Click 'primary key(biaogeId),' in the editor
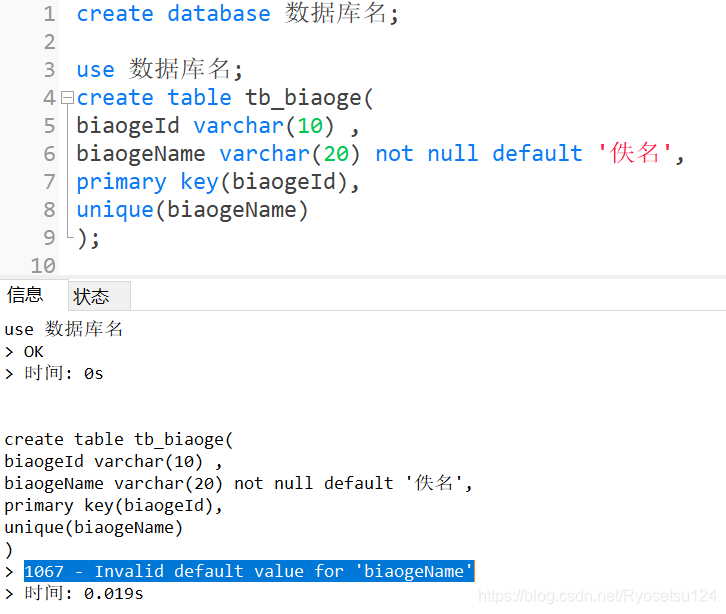The image size is (726, 614). (218, 182)
